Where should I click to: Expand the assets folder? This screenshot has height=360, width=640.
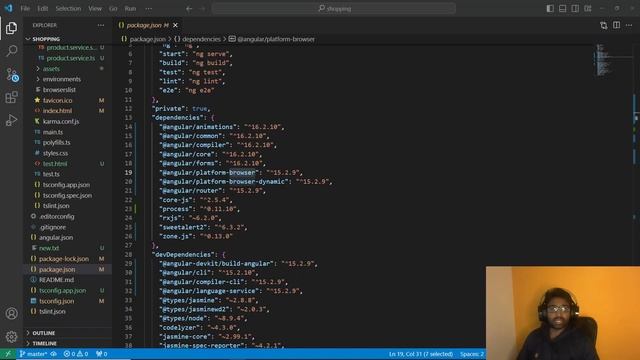click(67, 69)
